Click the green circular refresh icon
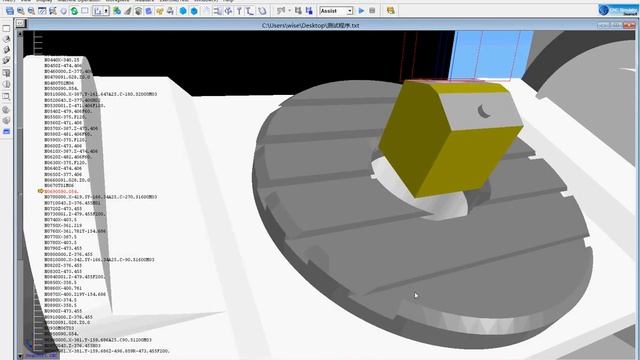 pos(74,11)
